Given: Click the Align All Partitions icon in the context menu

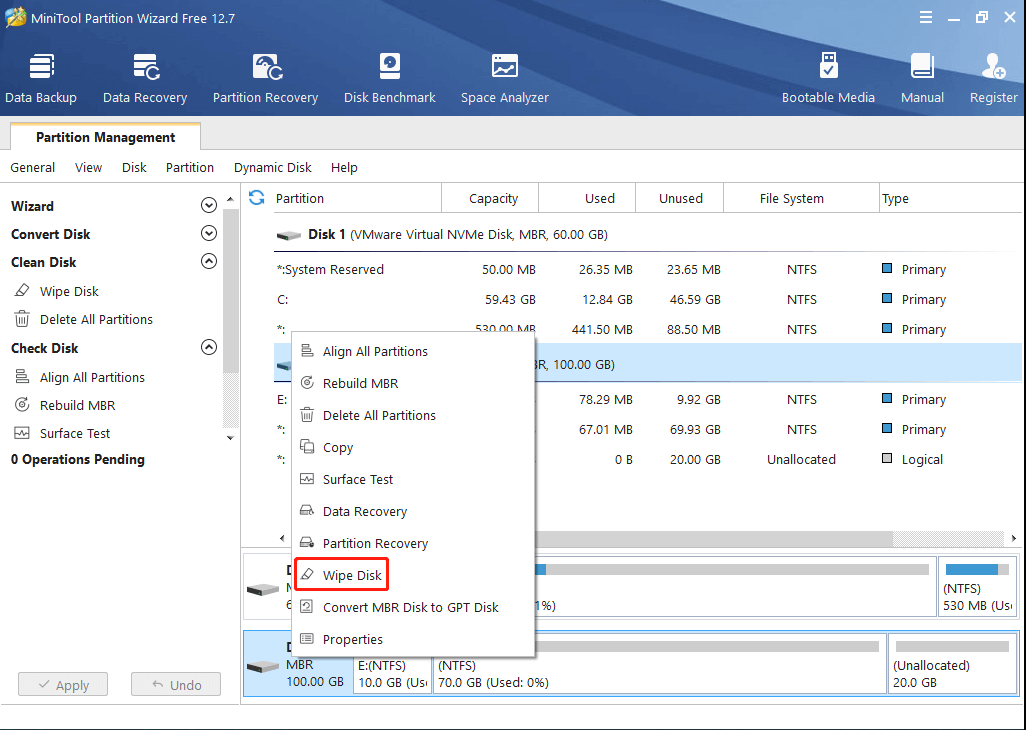Looking at the screenshot, I should [x=307, y=351].
